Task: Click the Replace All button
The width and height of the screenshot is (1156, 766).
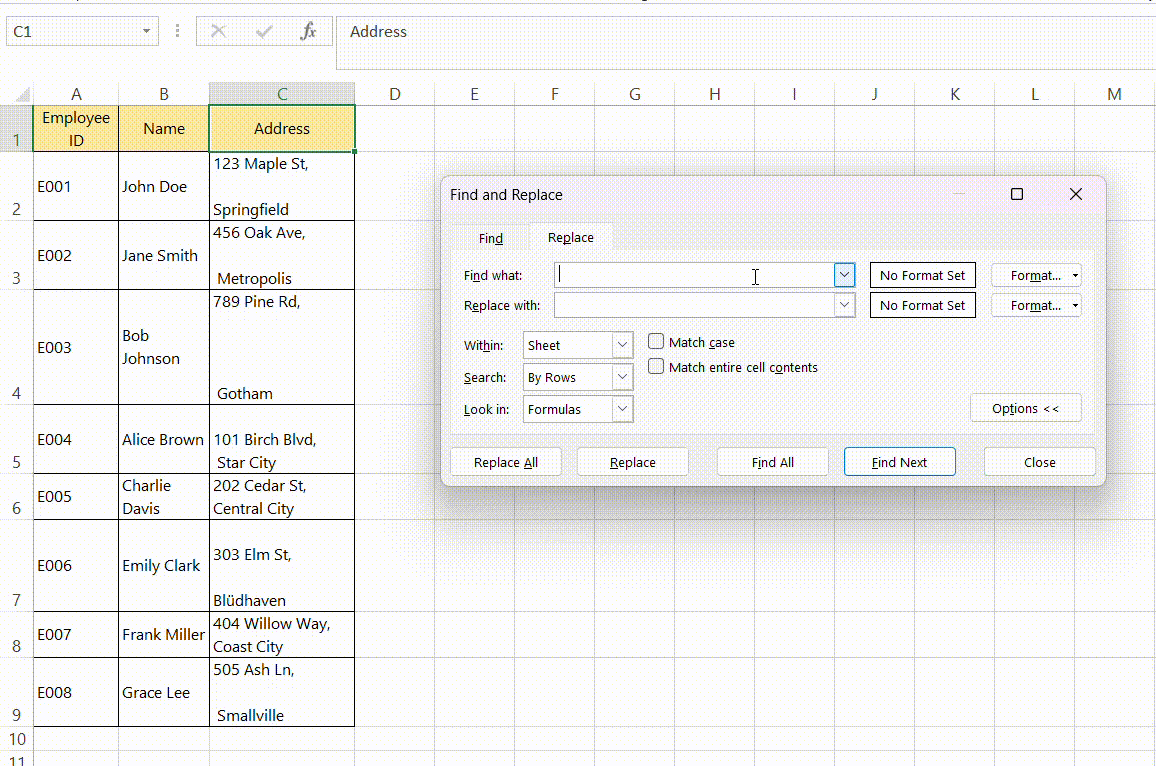Action: tap(506, 462)
